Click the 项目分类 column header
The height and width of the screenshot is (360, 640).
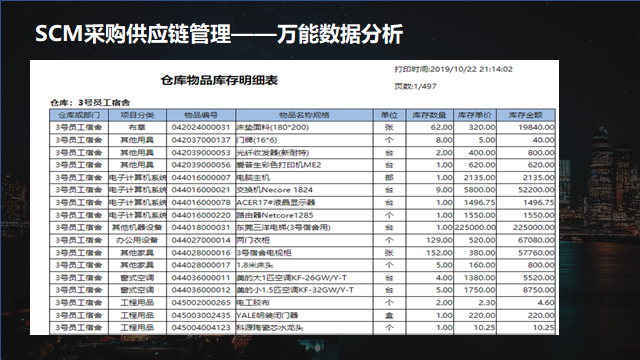pyautogui.click(x=138, y=115)
